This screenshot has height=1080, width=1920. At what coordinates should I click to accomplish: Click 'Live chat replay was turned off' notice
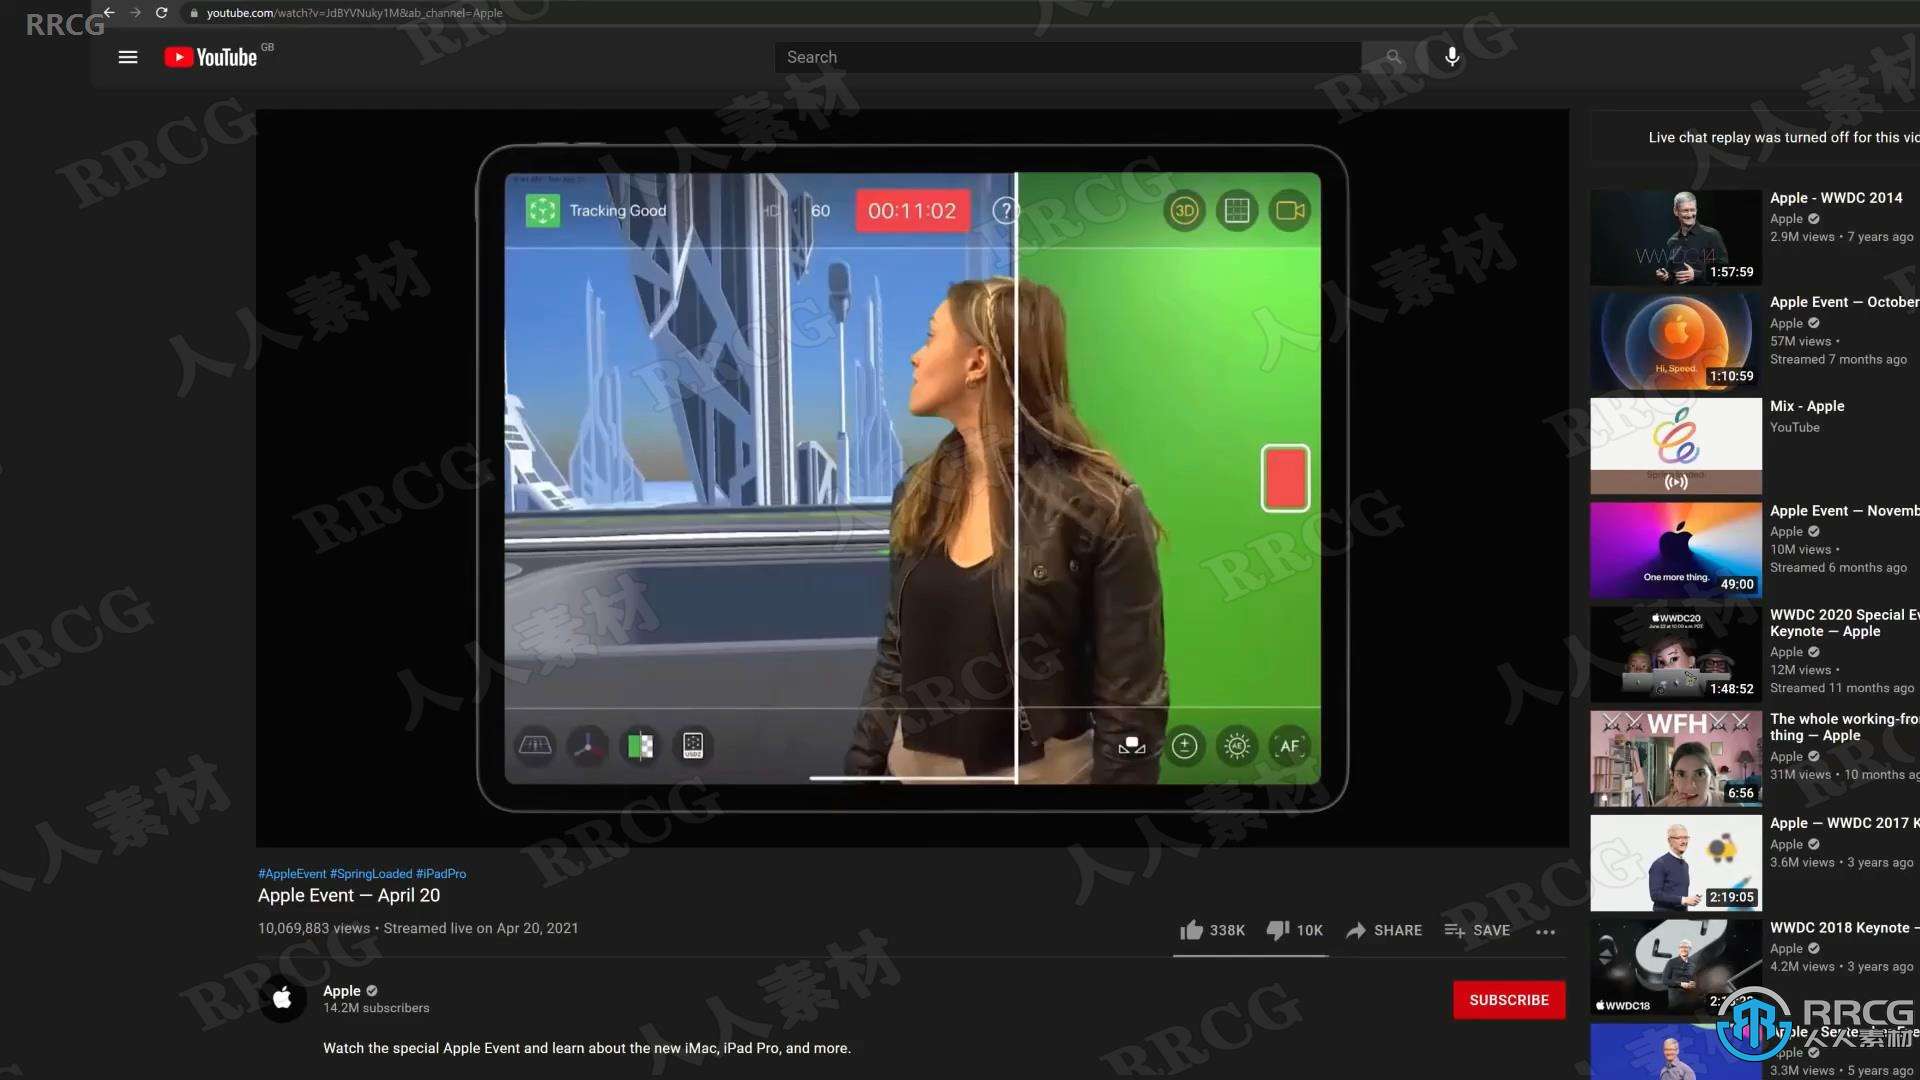[1783, 137]
